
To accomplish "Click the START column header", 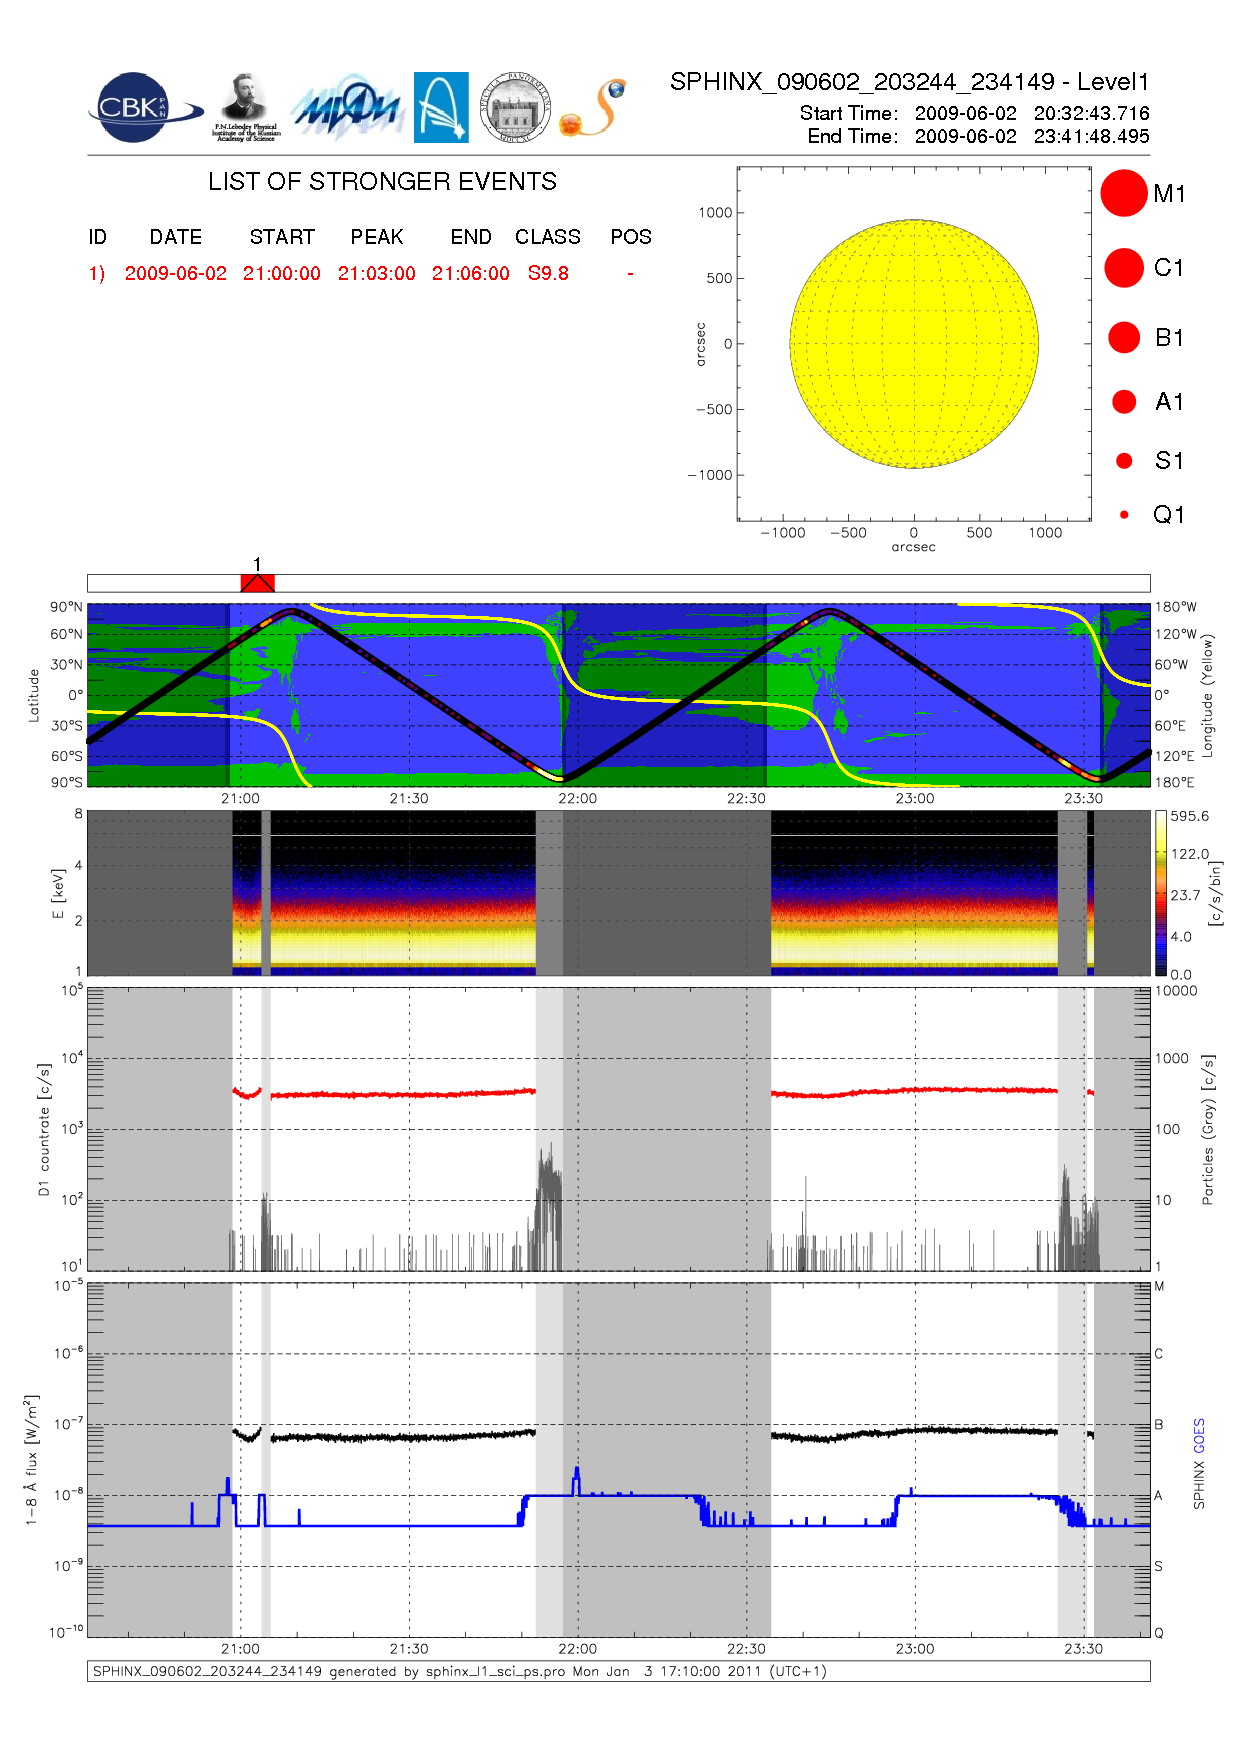I will coord(282,237).
